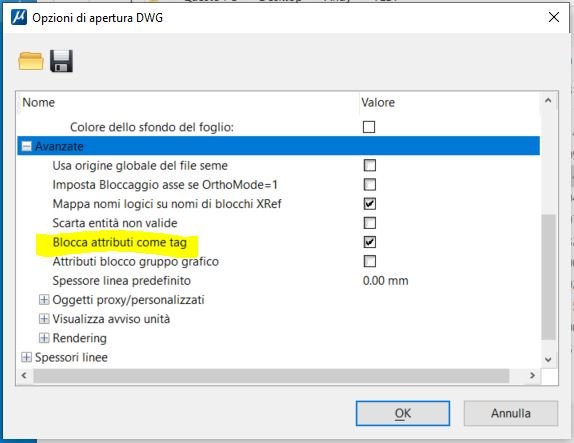Toggle Usa origine globale del file seme checkbox
The height and width of the screenshot is (443, 574).
369,165
